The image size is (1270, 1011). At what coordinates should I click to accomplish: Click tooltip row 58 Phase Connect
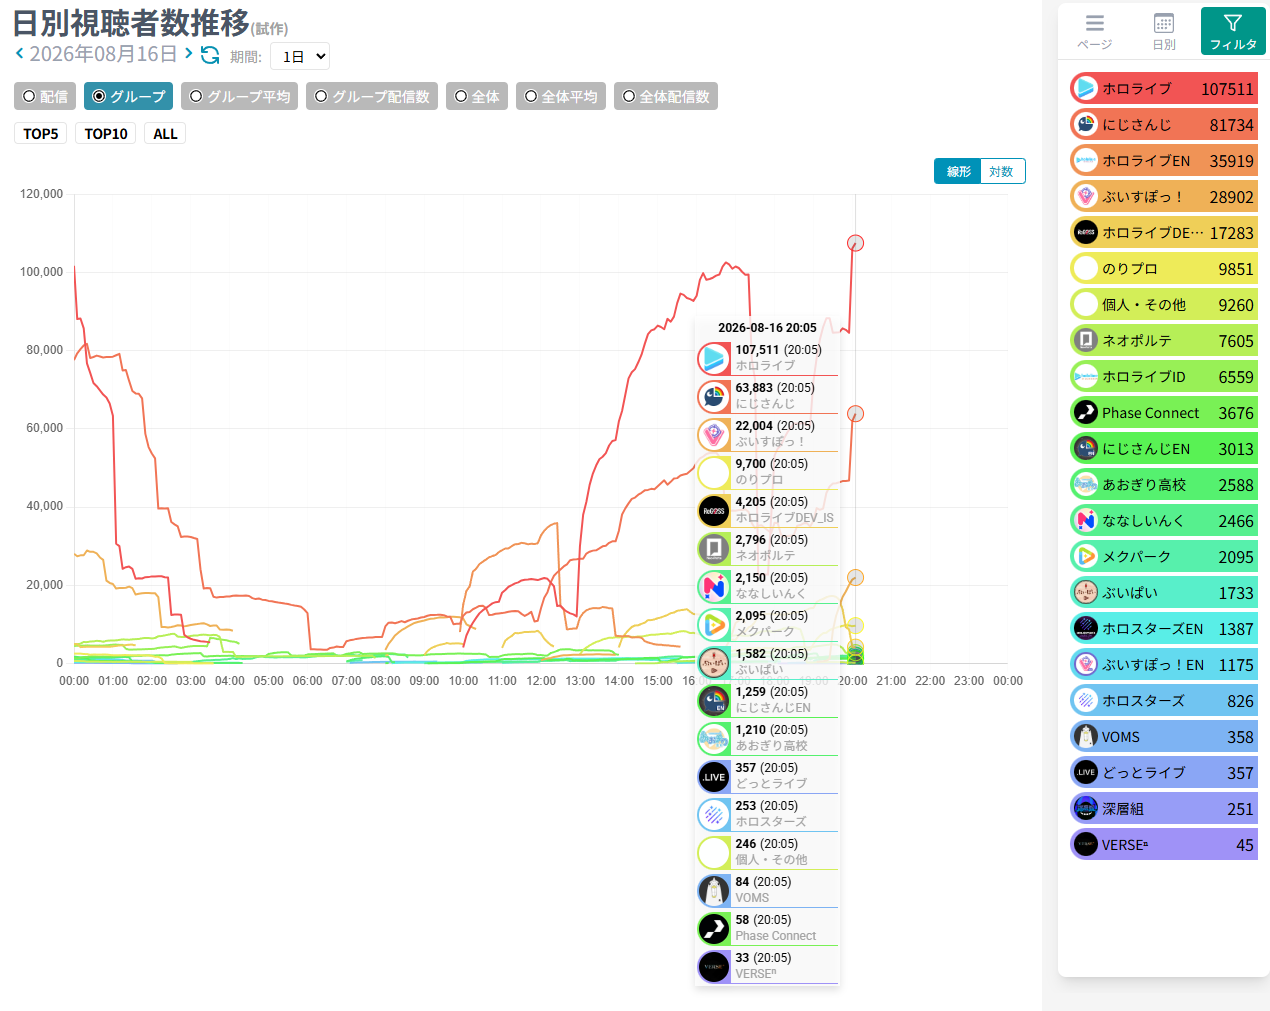pos(767,928)
